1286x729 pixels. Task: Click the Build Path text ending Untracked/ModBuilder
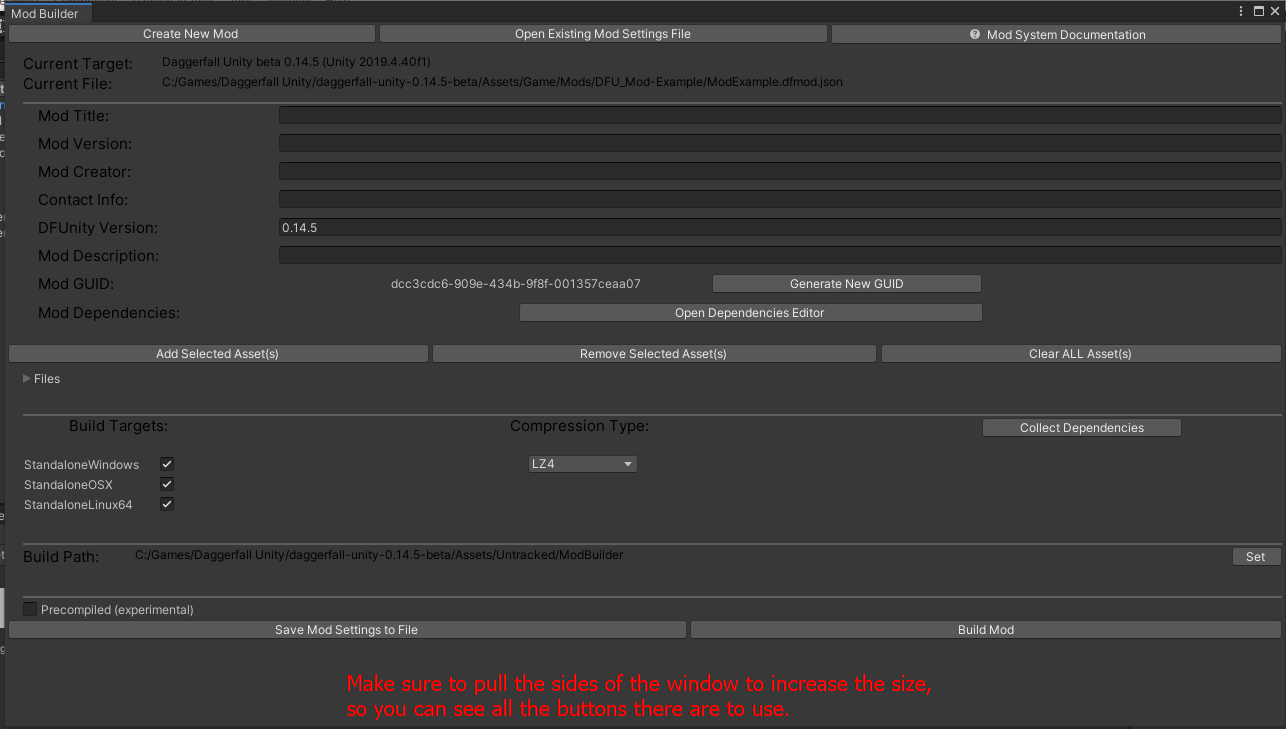379,555
